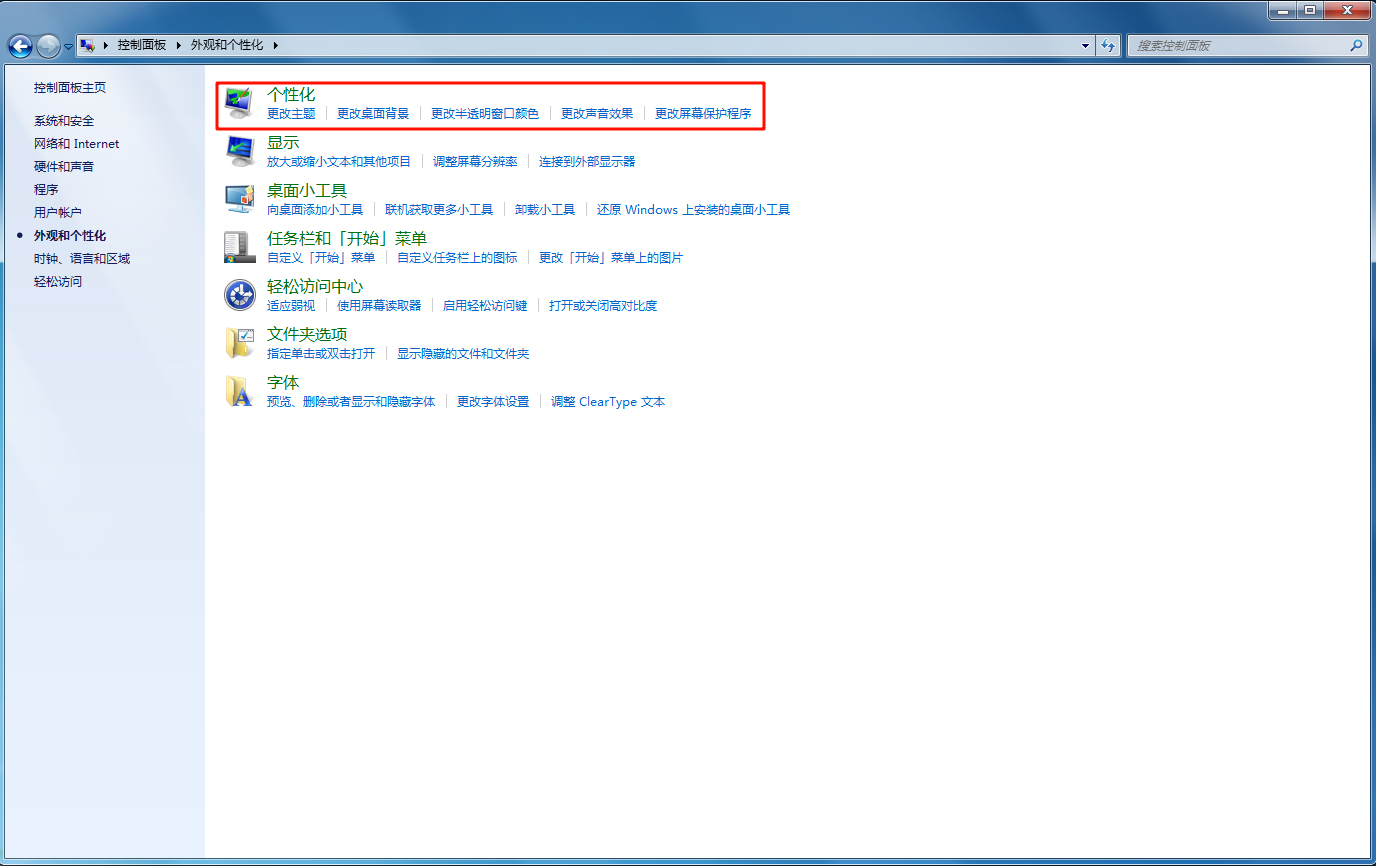Click the 更改桌面背景 link

373,114
